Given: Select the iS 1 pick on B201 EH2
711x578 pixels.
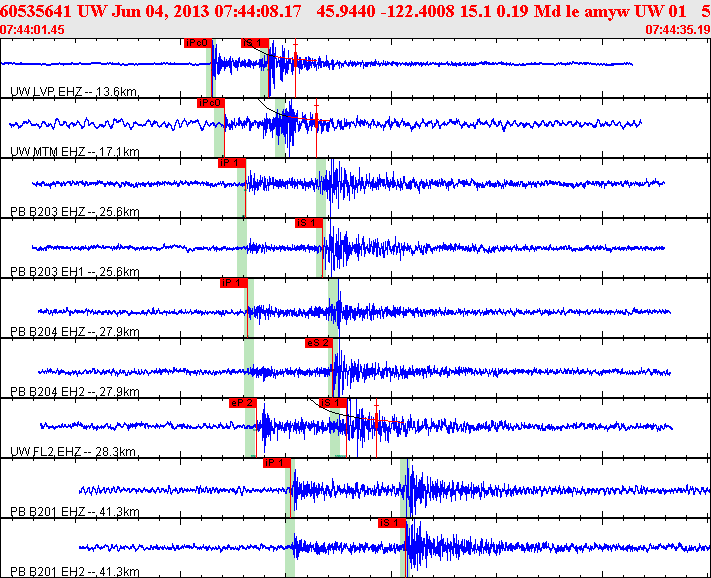Looking at the screenshot, I should coord(392,523).
